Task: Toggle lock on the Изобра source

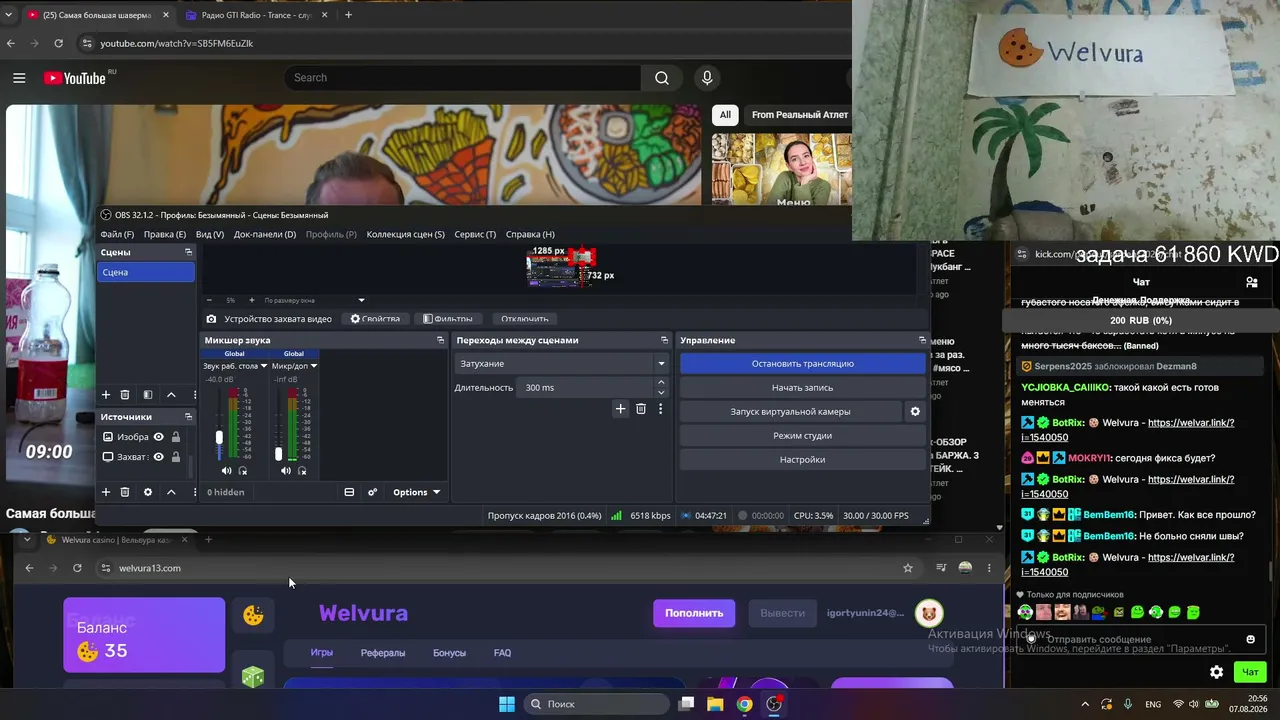Action: (x=176, y=437)
